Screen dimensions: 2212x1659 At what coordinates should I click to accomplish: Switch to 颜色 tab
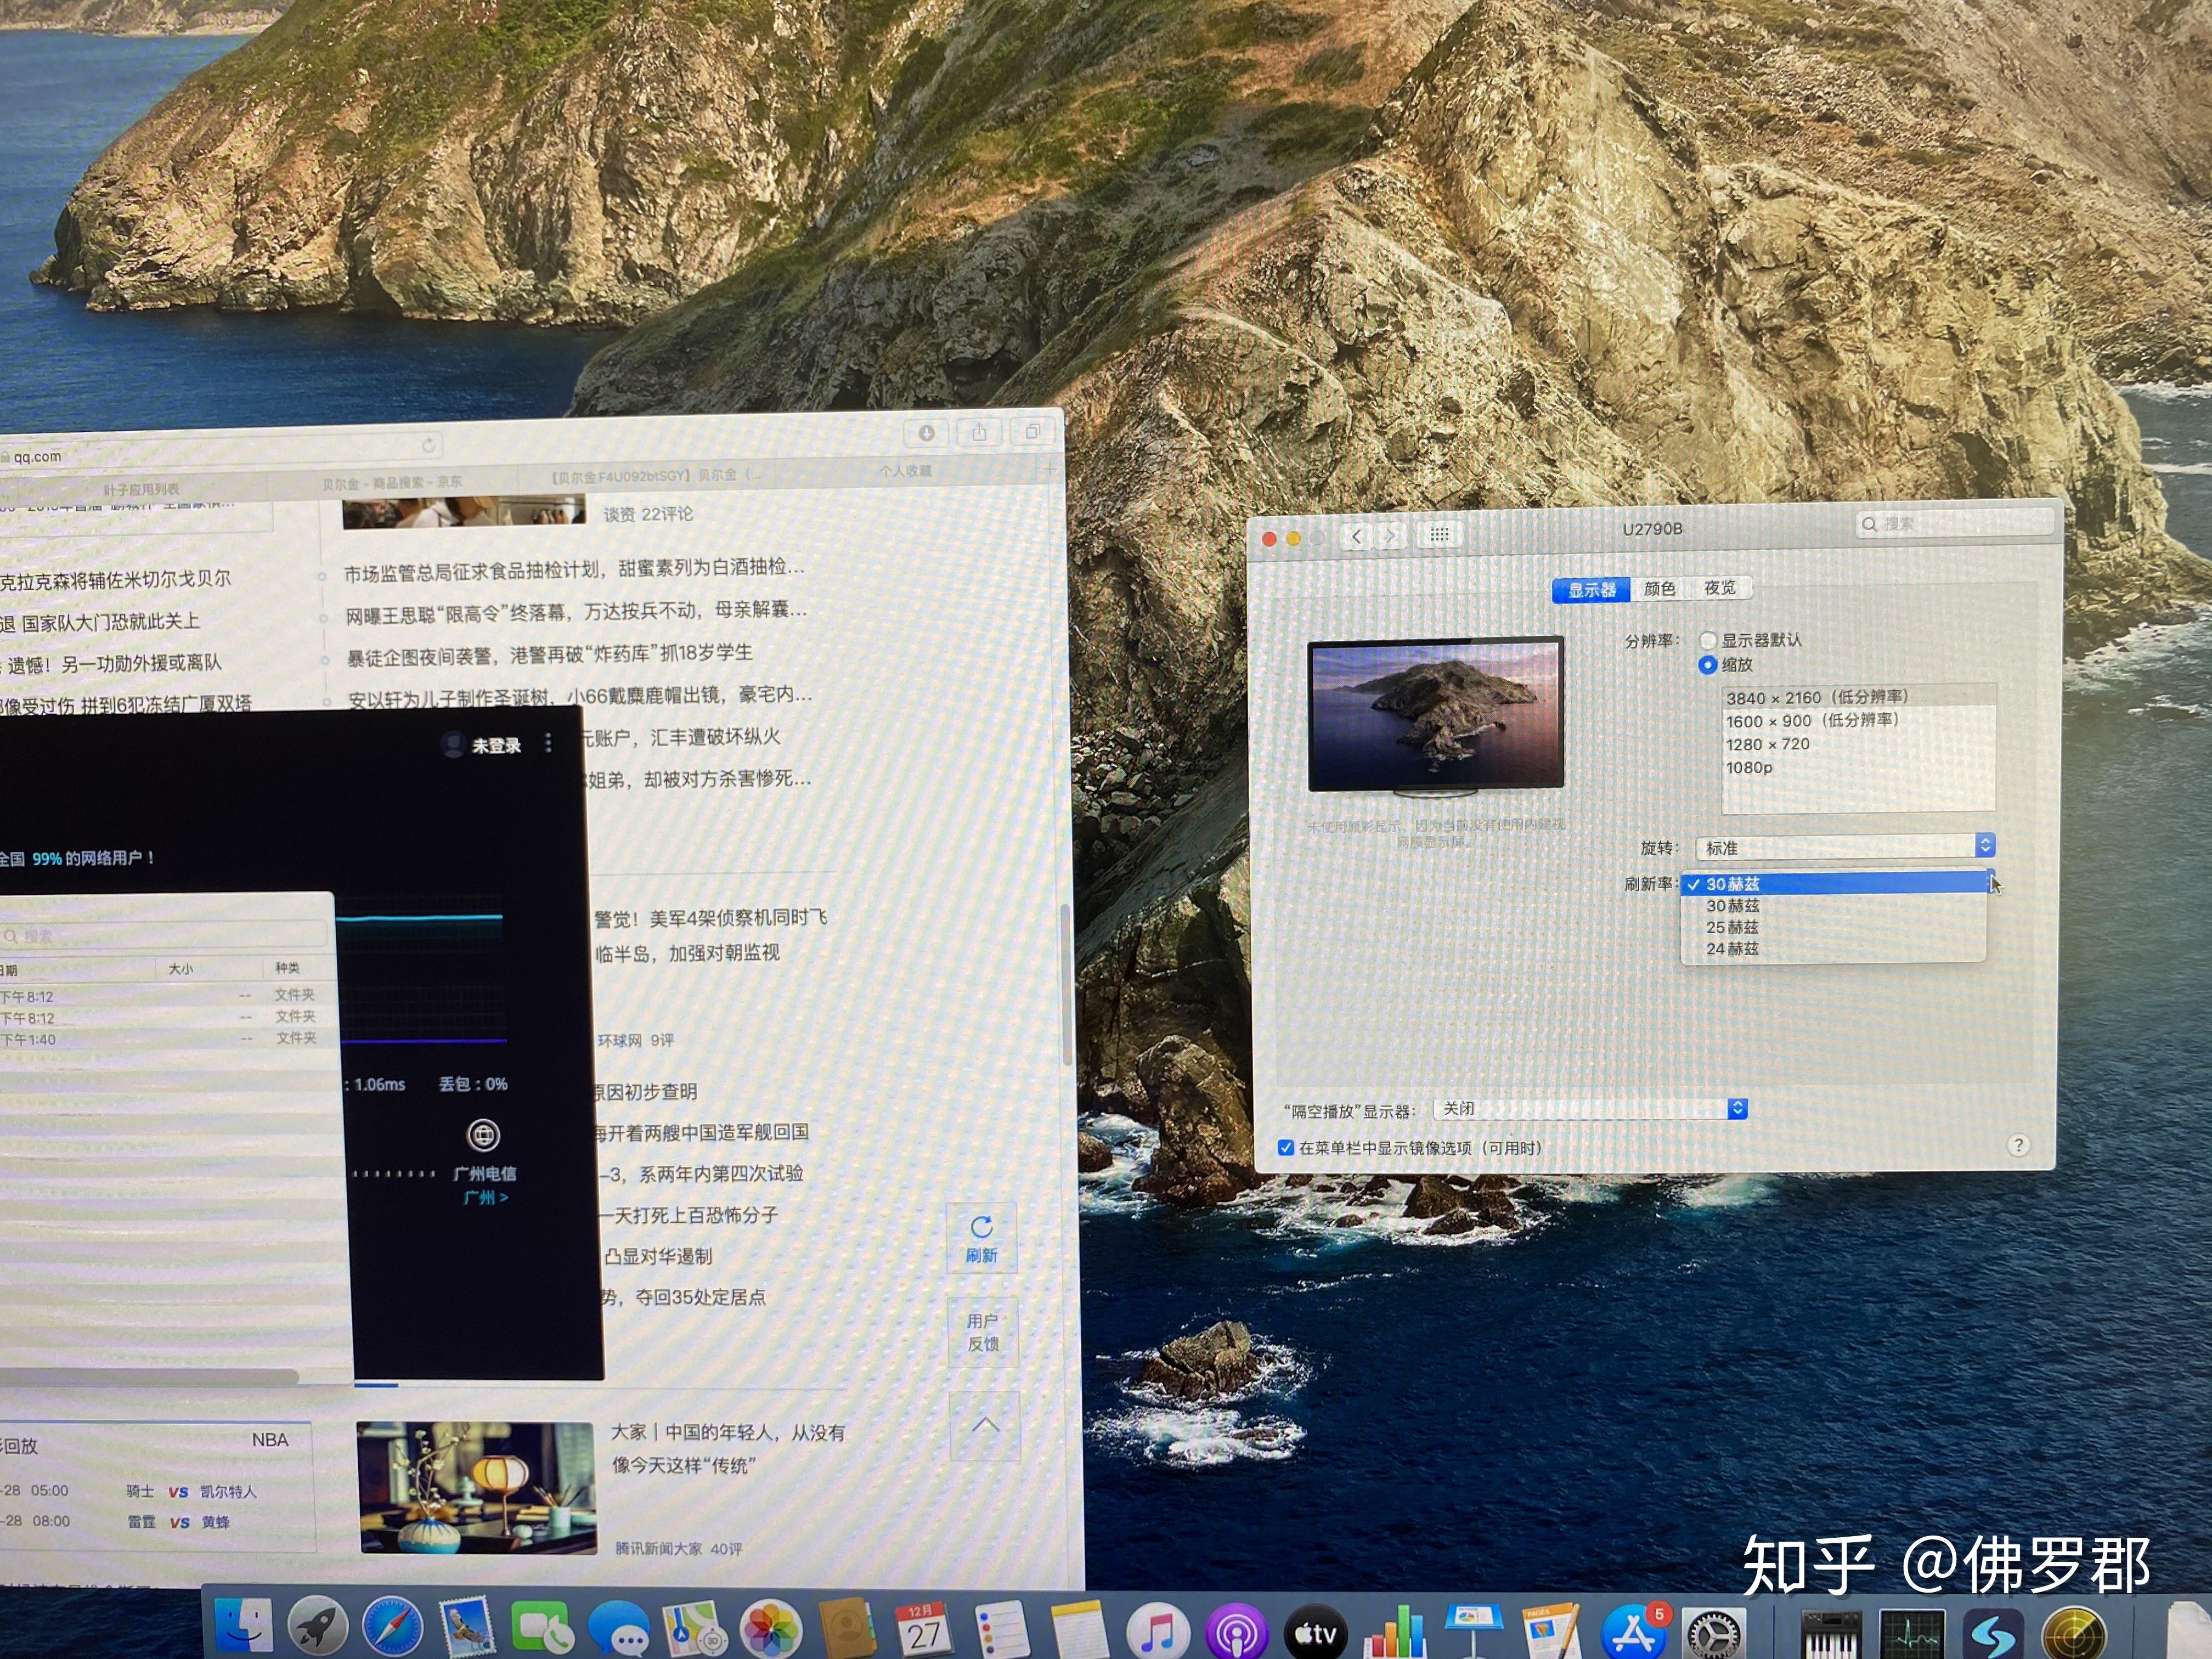coord(1659,589)
